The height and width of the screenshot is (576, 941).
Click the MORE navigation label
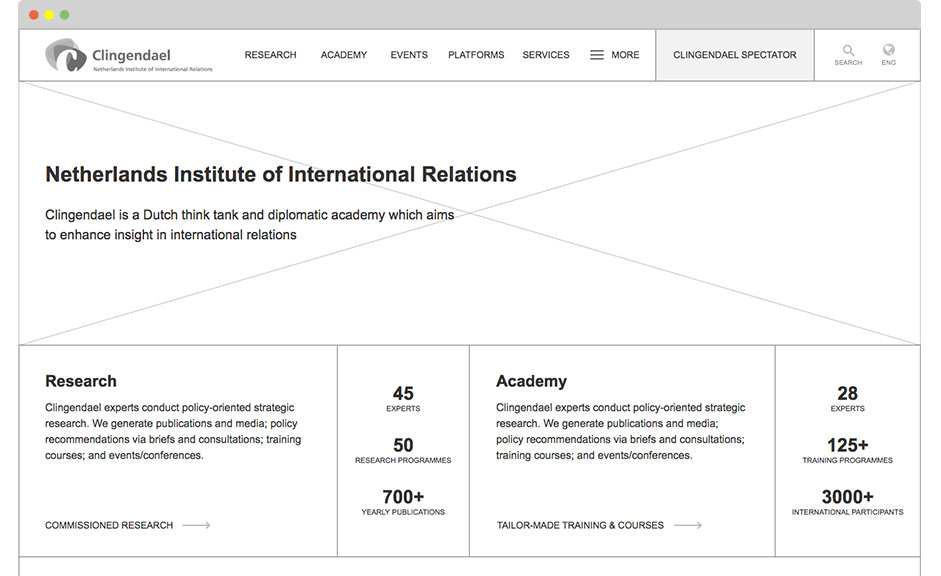pyautogui.click(x=625, y=55)
